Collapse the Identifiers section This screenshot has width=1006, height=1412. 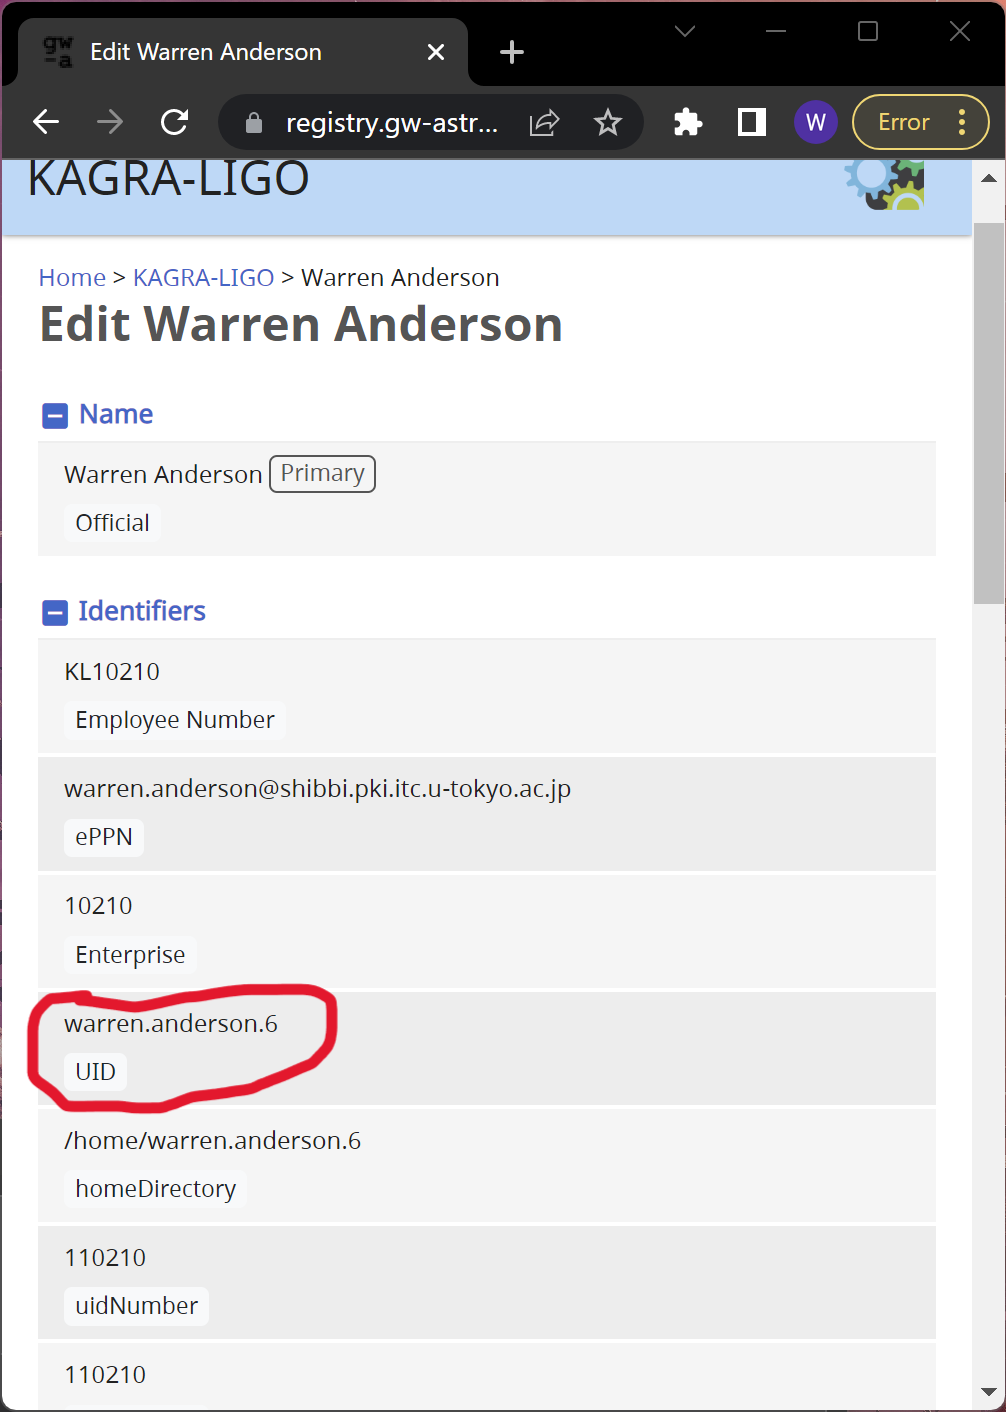[x=55, y=612]
